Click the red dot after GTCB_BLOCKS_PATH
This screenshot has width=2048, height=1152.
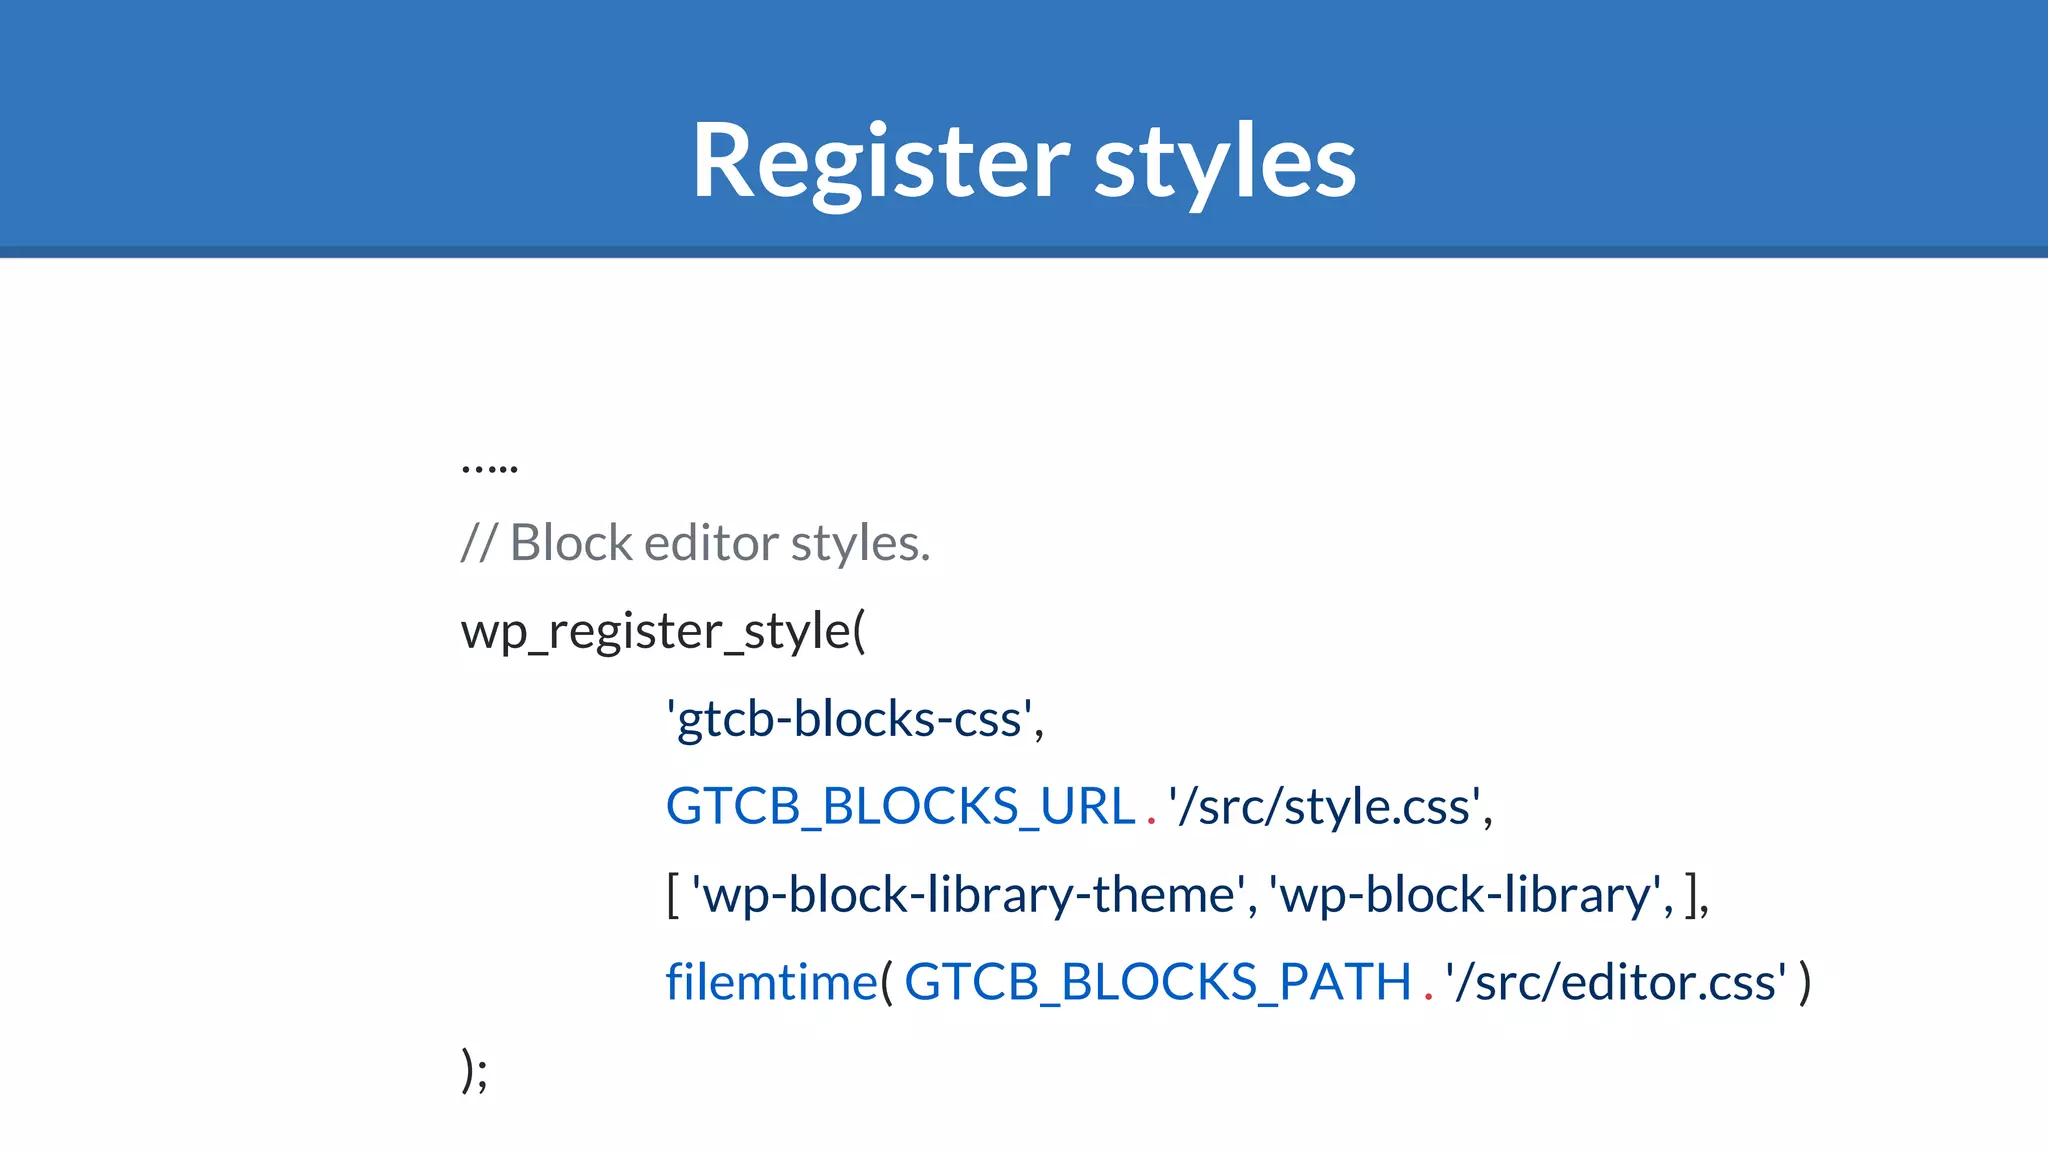(1428, 997)
